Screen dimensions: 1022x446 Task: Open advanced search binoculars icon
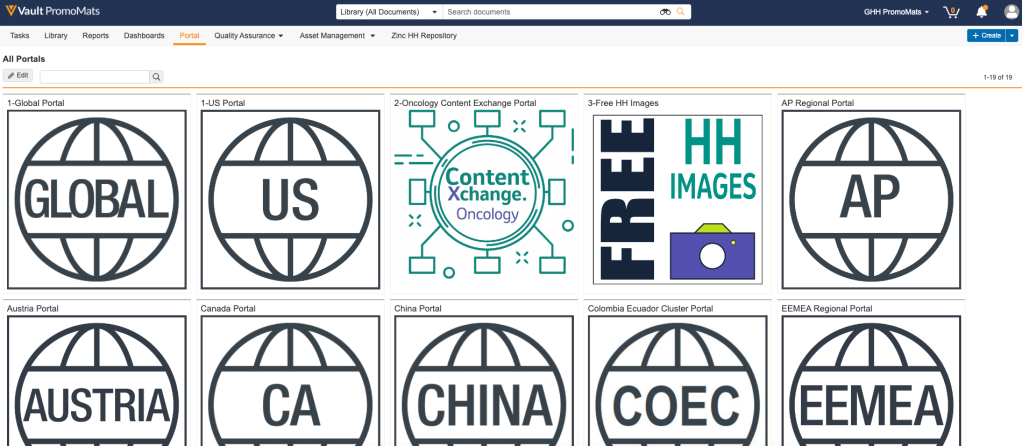(665, 12)
